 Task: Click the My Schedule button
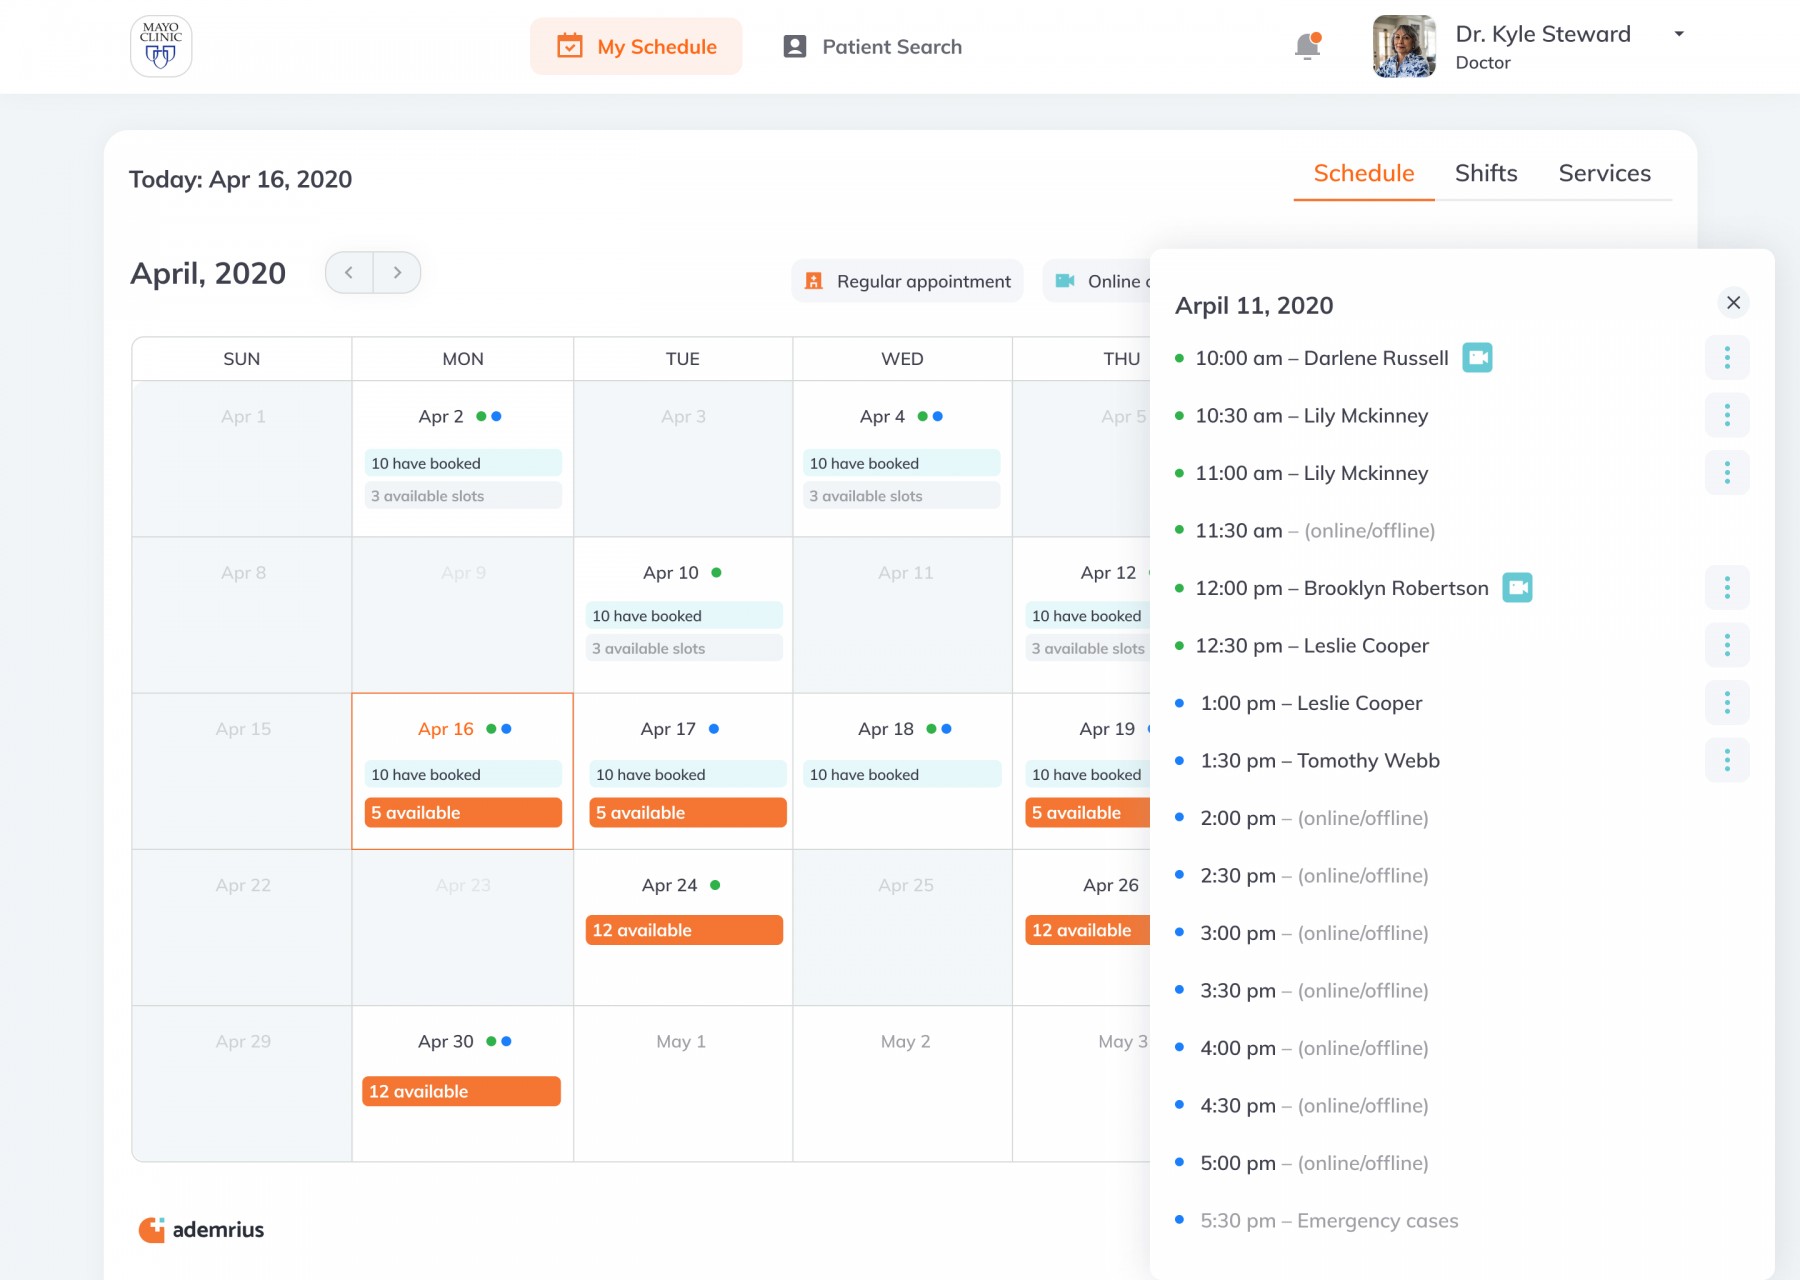click(x=637, y=47)
